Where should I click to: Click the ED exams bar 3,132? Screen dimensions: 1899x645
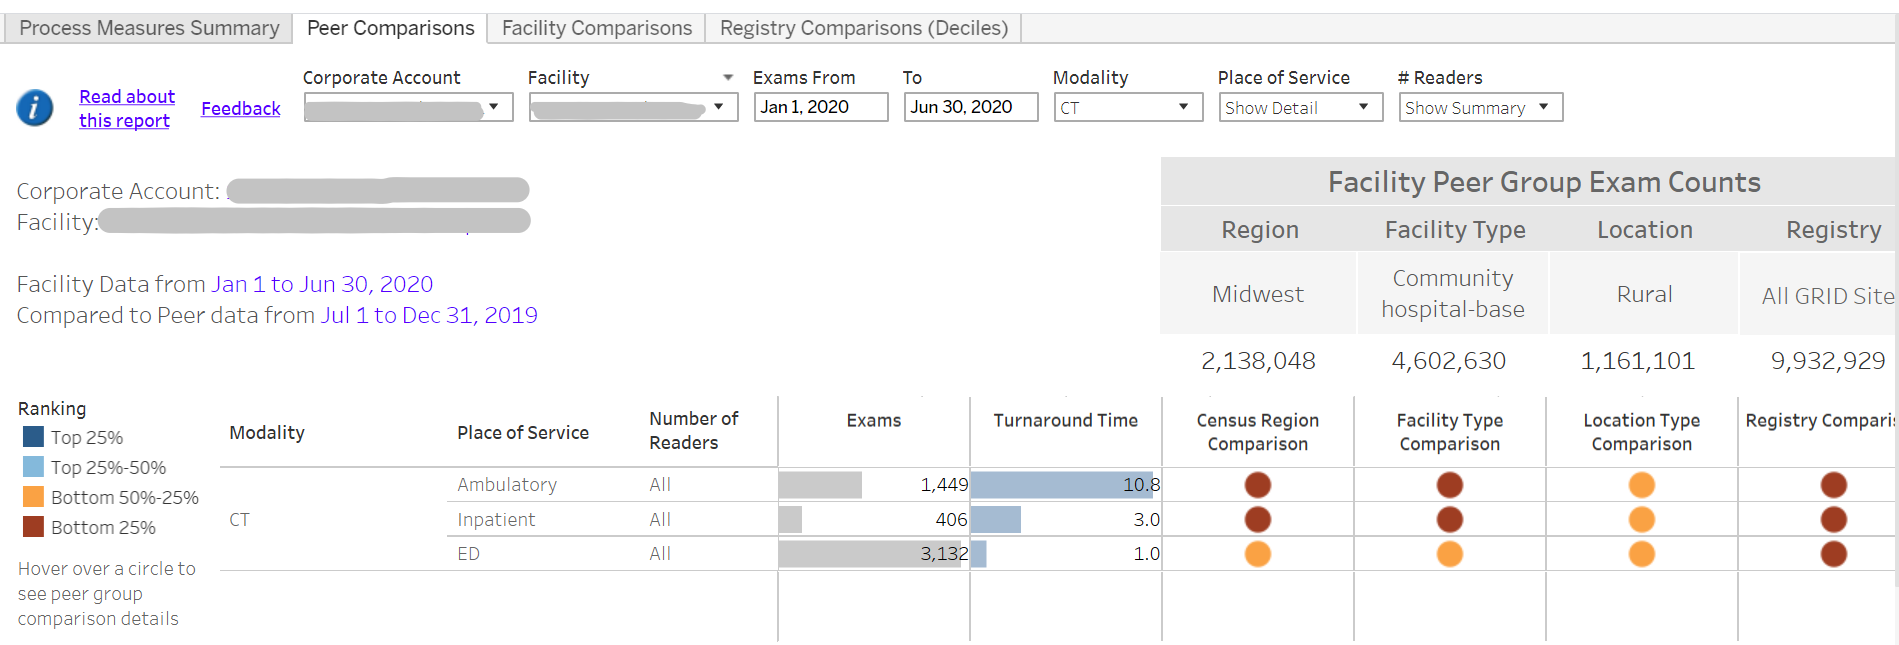[869, 554]
